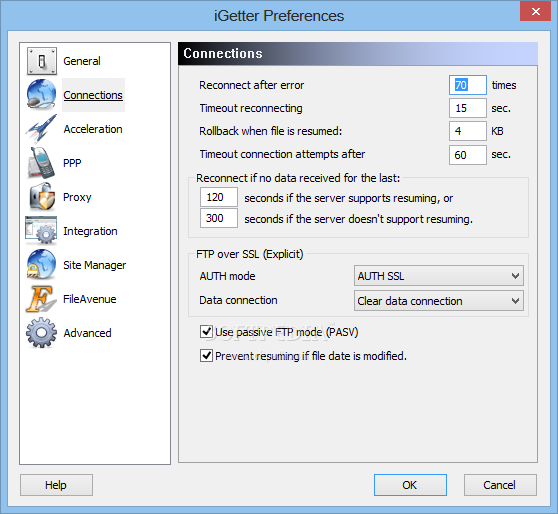Confirm preferences with OK button

(410, 485)
